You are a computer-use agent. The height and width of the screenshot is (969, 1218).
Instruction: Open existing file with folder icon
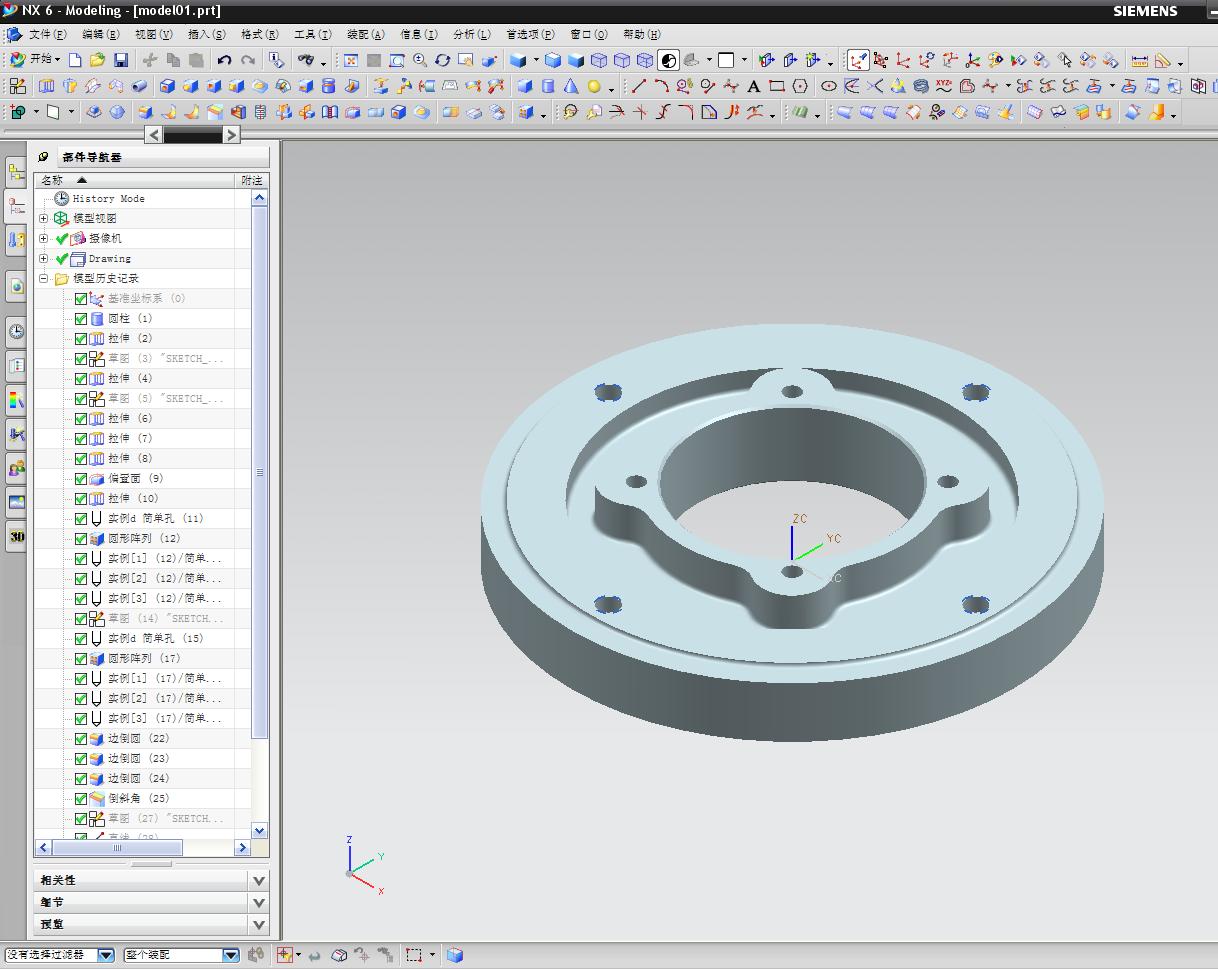click(97, 60)
